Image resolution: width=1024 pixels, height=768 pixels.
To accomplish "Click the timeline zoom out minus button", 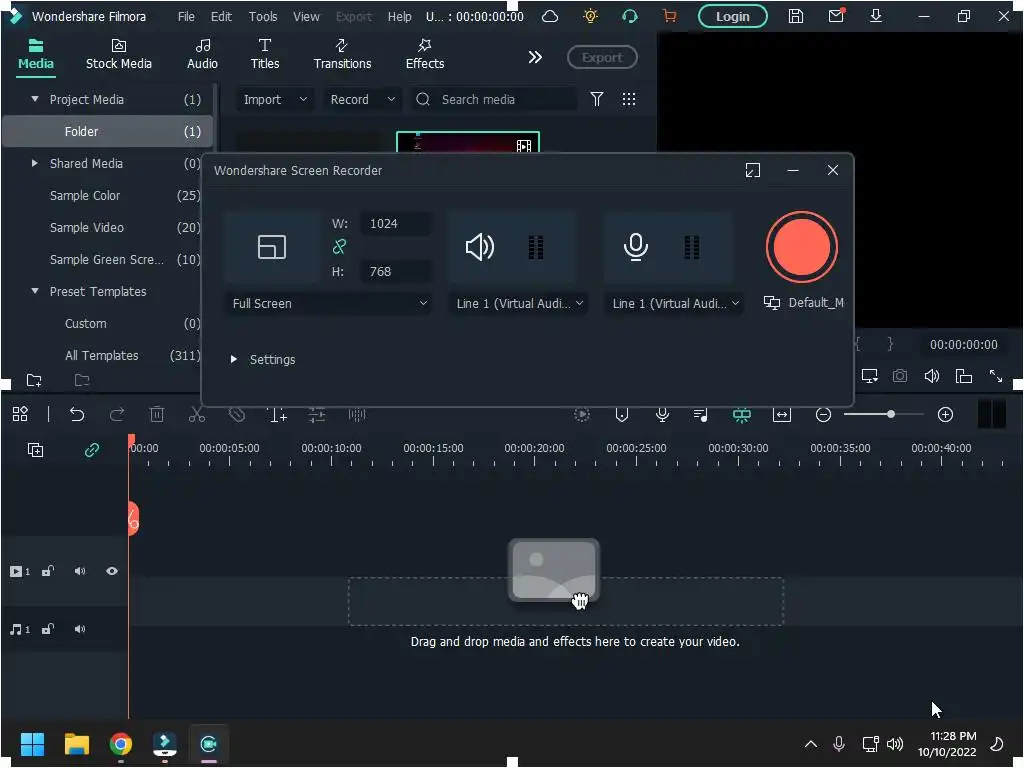I will click(824, 414).
